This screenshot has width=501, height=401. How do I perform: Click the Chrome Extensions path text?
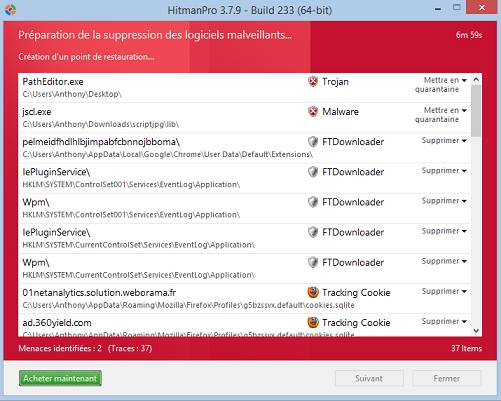(168, 154)
